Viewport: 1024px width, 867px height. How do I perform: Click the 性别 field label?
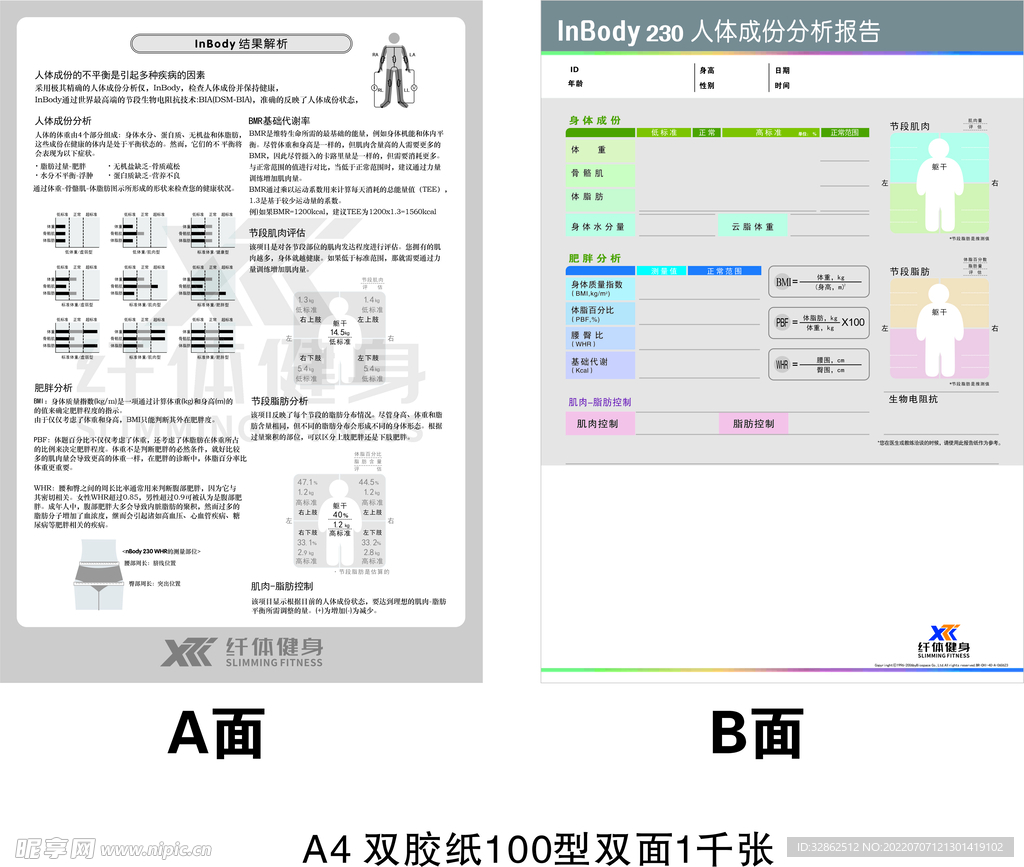point(707,86)
